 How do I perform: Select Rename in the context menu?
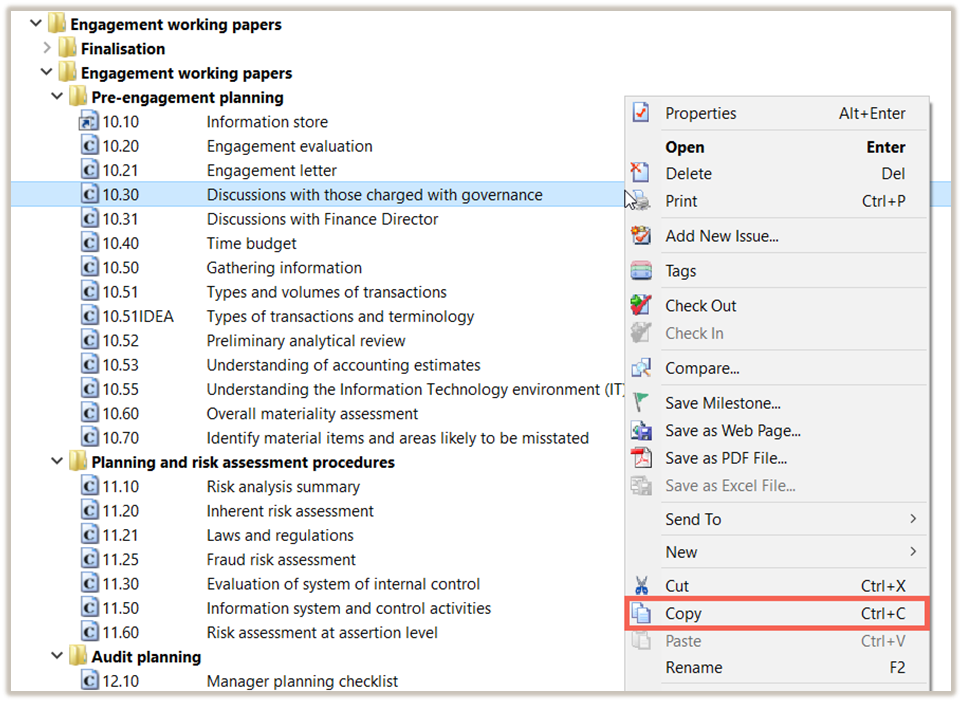pos(693,667)
